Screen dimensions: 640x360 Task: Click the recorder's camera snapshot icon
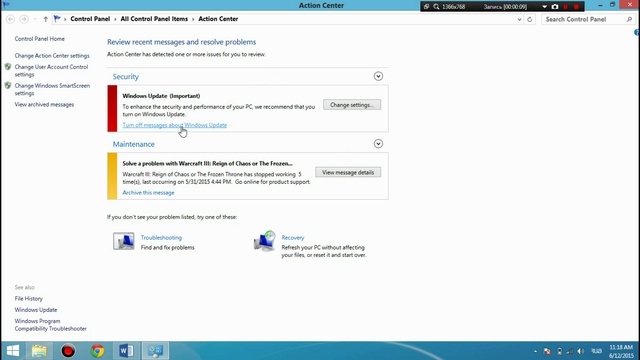[555, 7]
